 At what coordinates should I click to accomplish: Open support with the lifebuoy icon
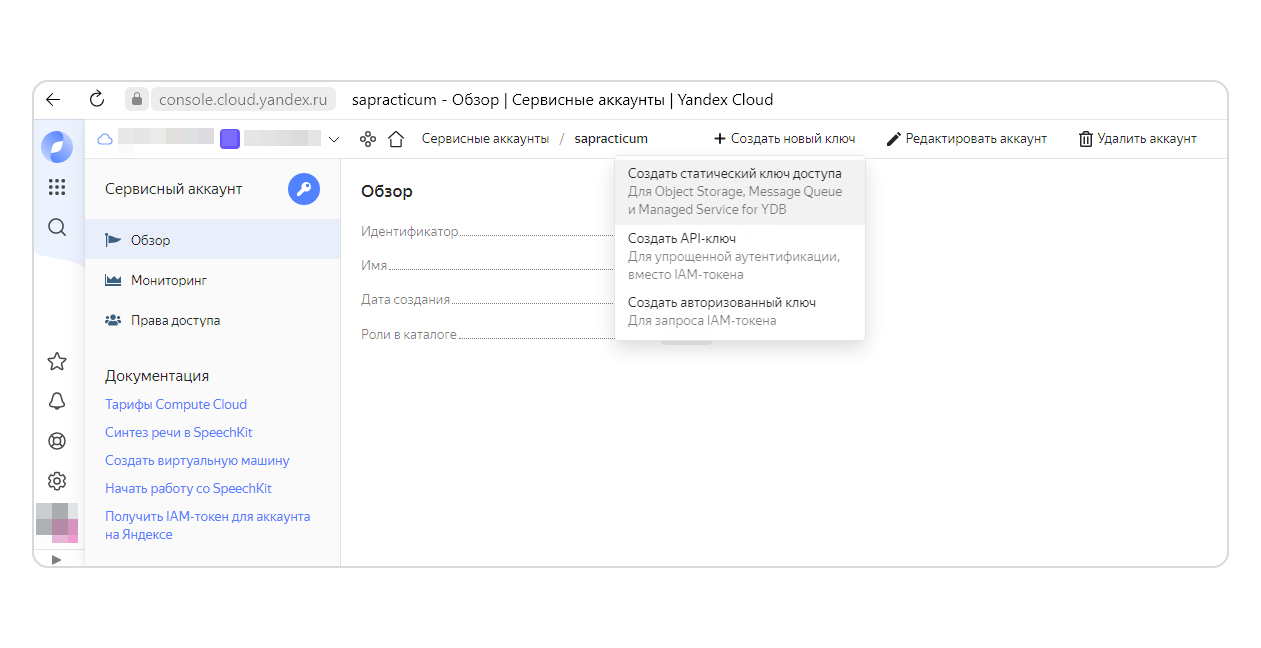click(x=57, y=441)
